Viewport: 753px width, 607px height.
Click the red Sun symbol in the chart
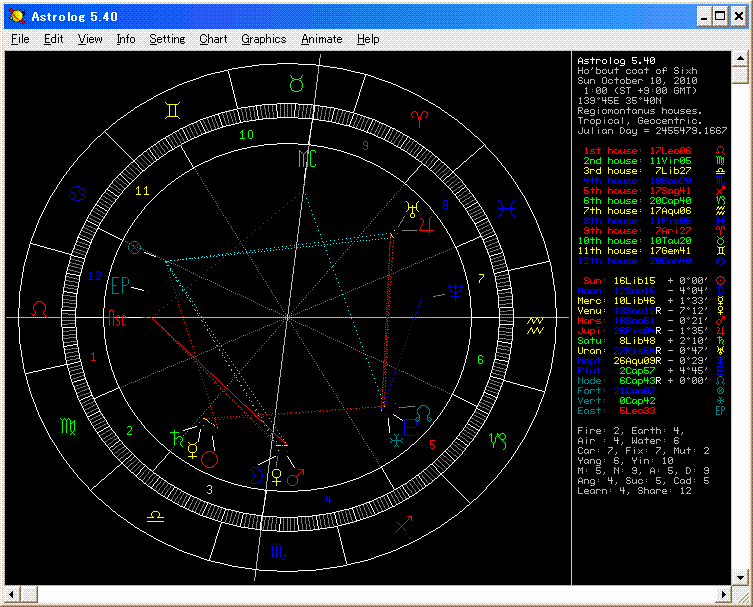[210, 458]
